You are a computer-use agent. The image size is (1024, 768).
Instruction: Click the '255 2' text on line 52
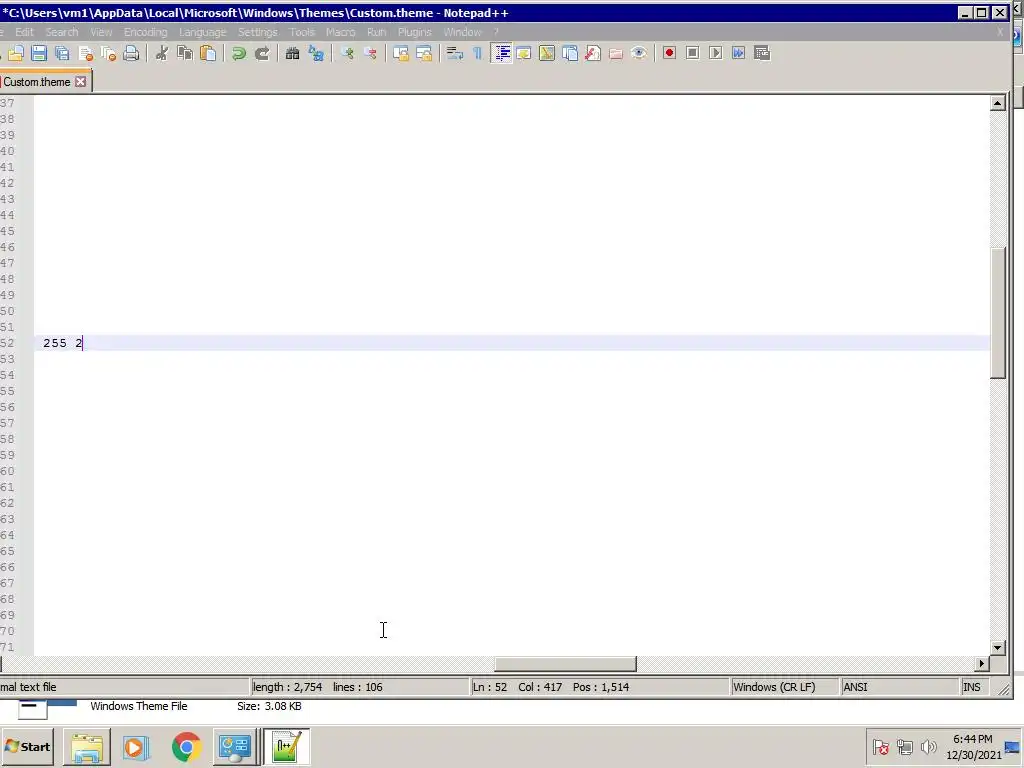coord(63,343)
